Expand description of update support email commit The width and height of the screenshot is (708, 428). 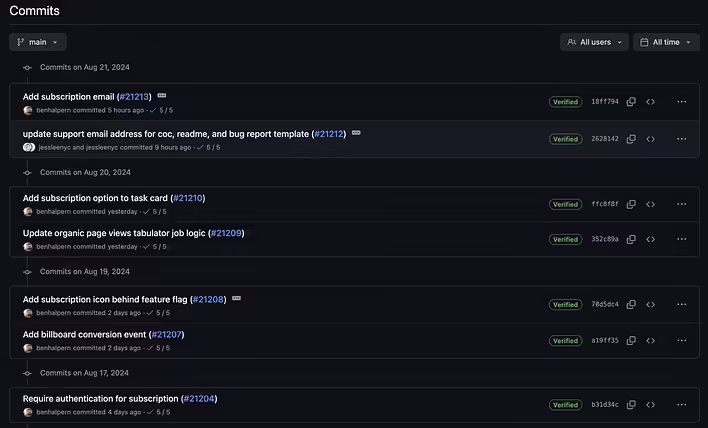click(356, 133)
